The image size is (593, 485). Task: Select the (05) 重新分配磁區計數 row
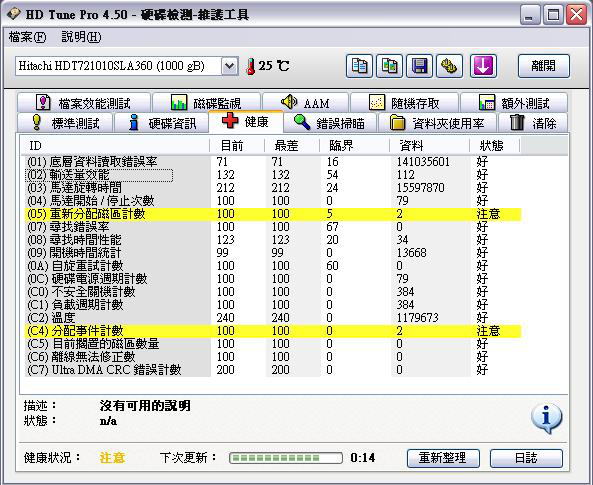[x=273, y=214]
